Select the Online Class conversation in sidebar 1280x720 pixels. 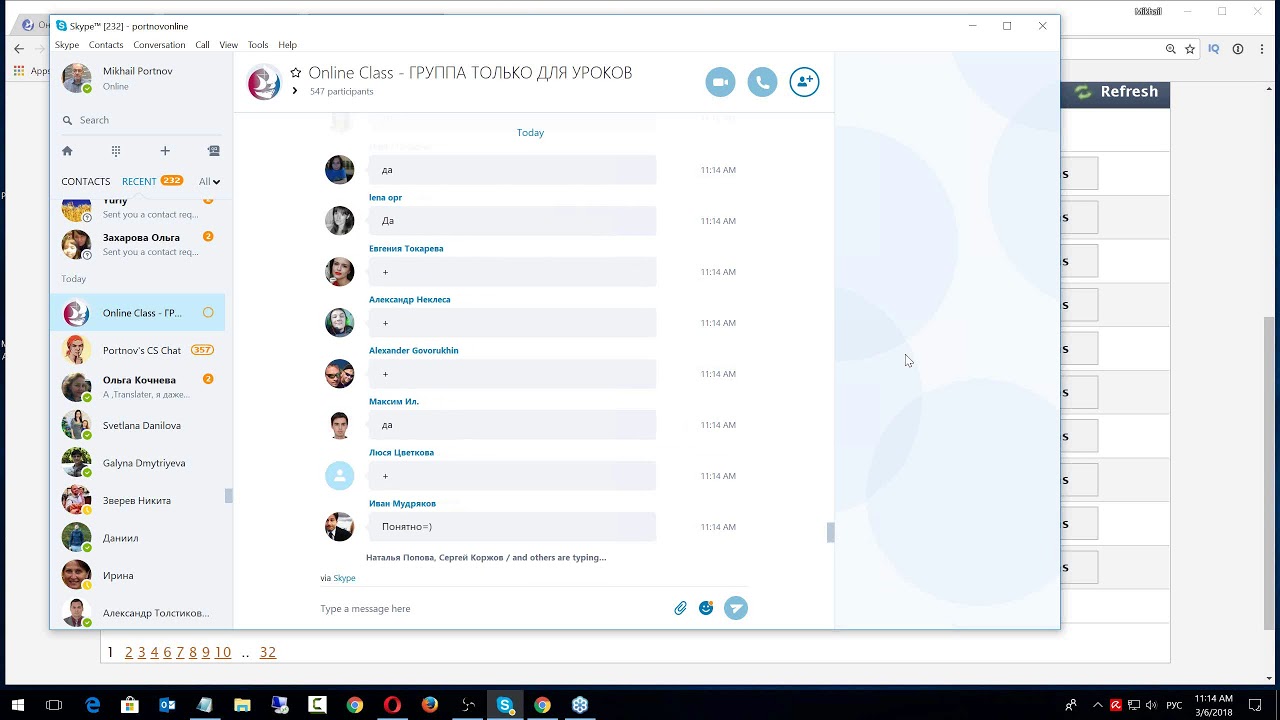[x=138, y=313]
